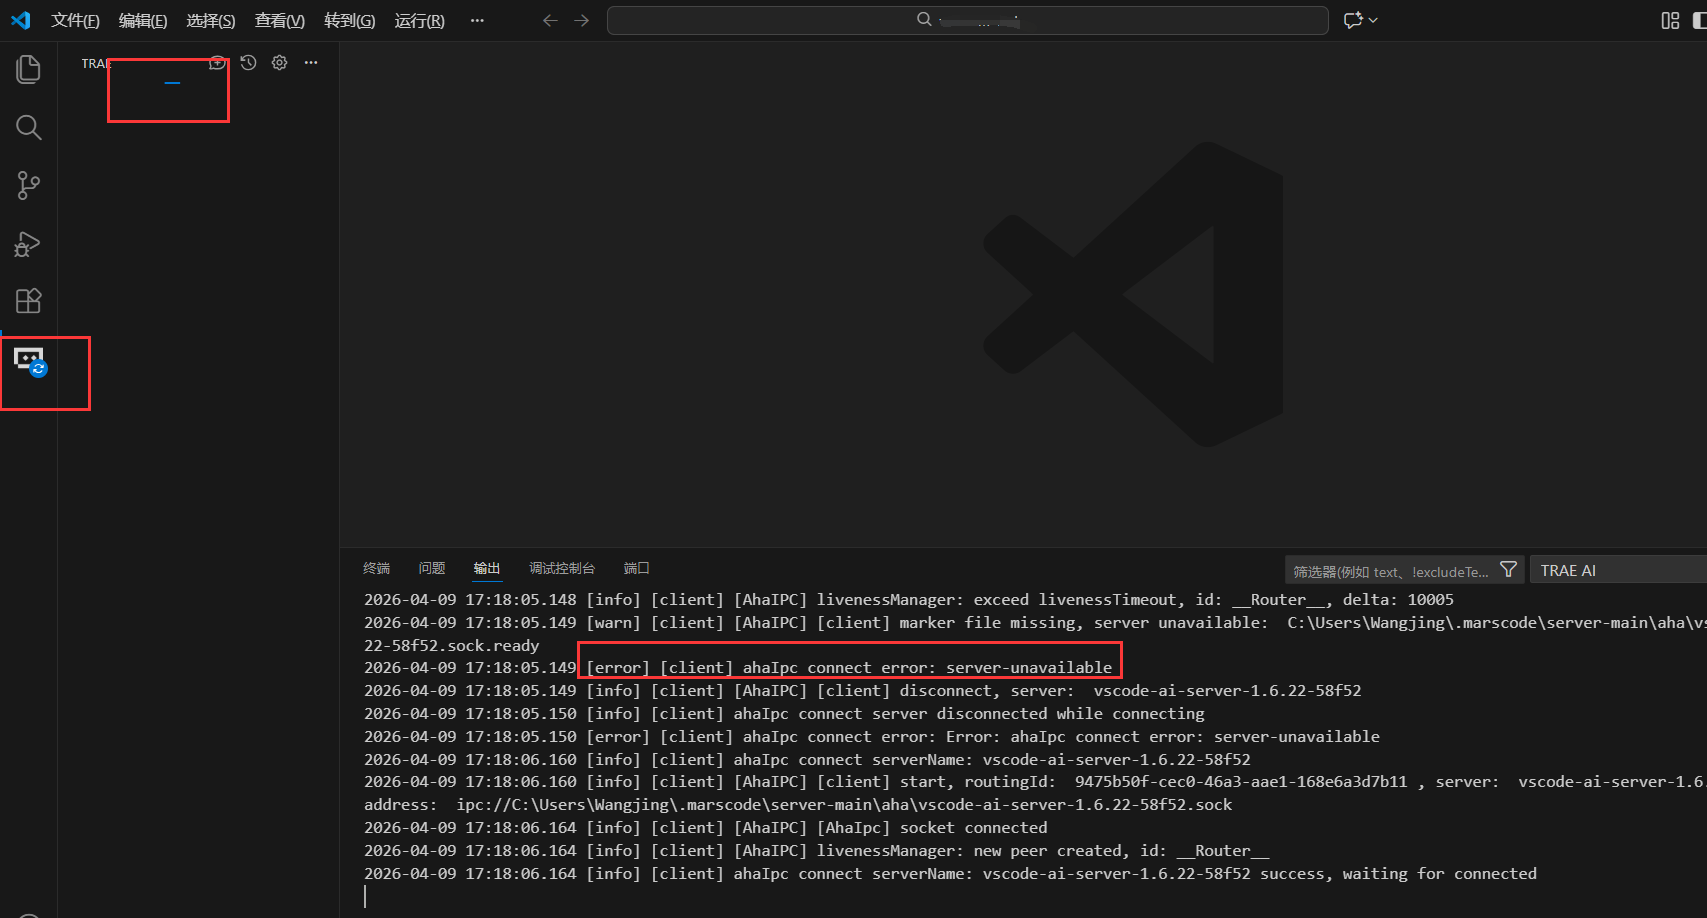
Task: Show TRAE chat history
Action: tap(248, 63)
